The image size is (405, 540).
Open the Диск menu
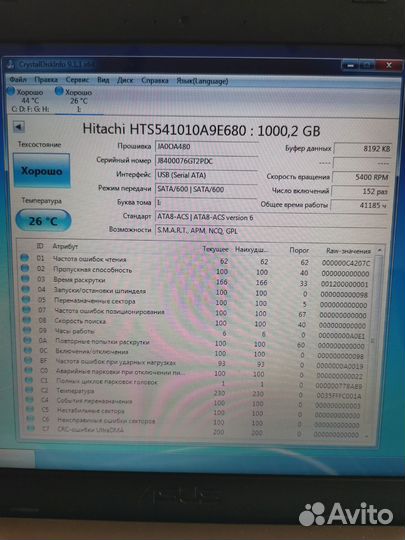coord(125,81)
